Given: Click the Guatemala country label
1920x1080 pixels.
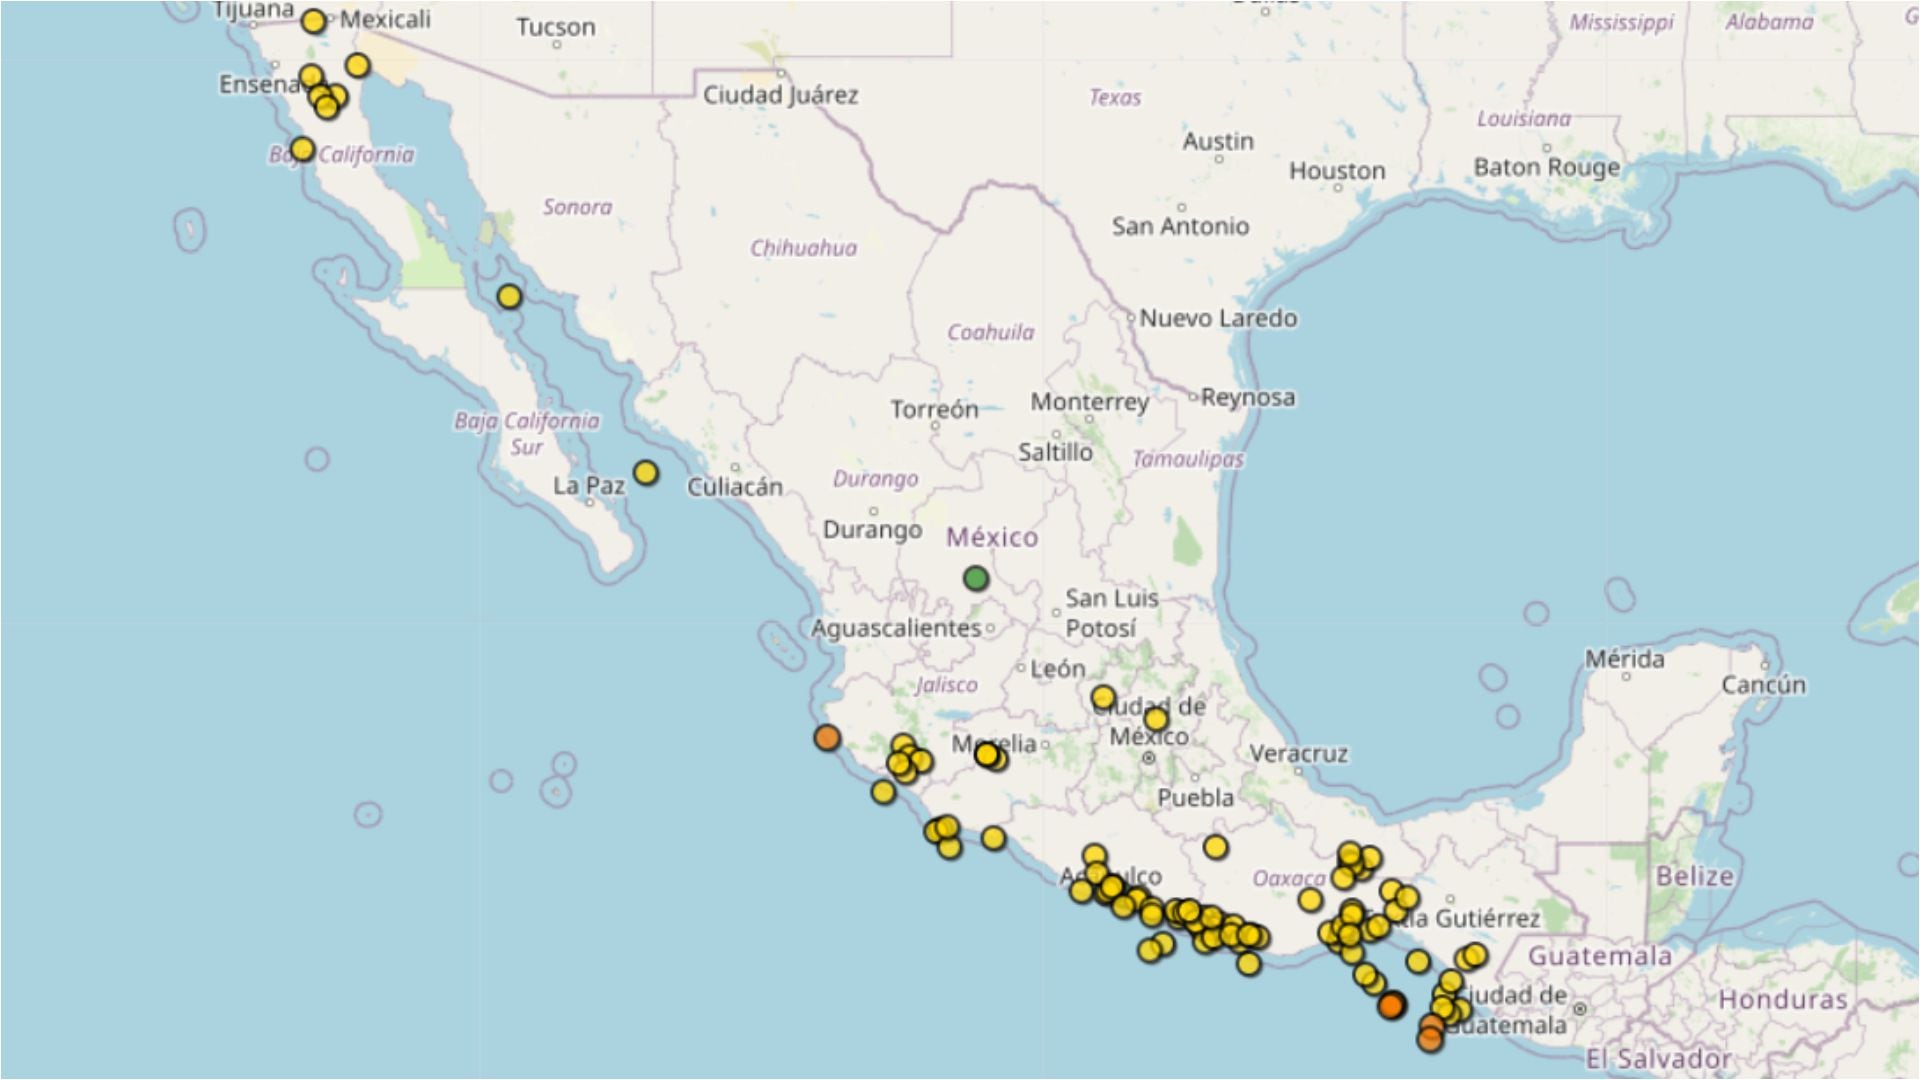Looking at the screenshot, I should [1599, 956].
